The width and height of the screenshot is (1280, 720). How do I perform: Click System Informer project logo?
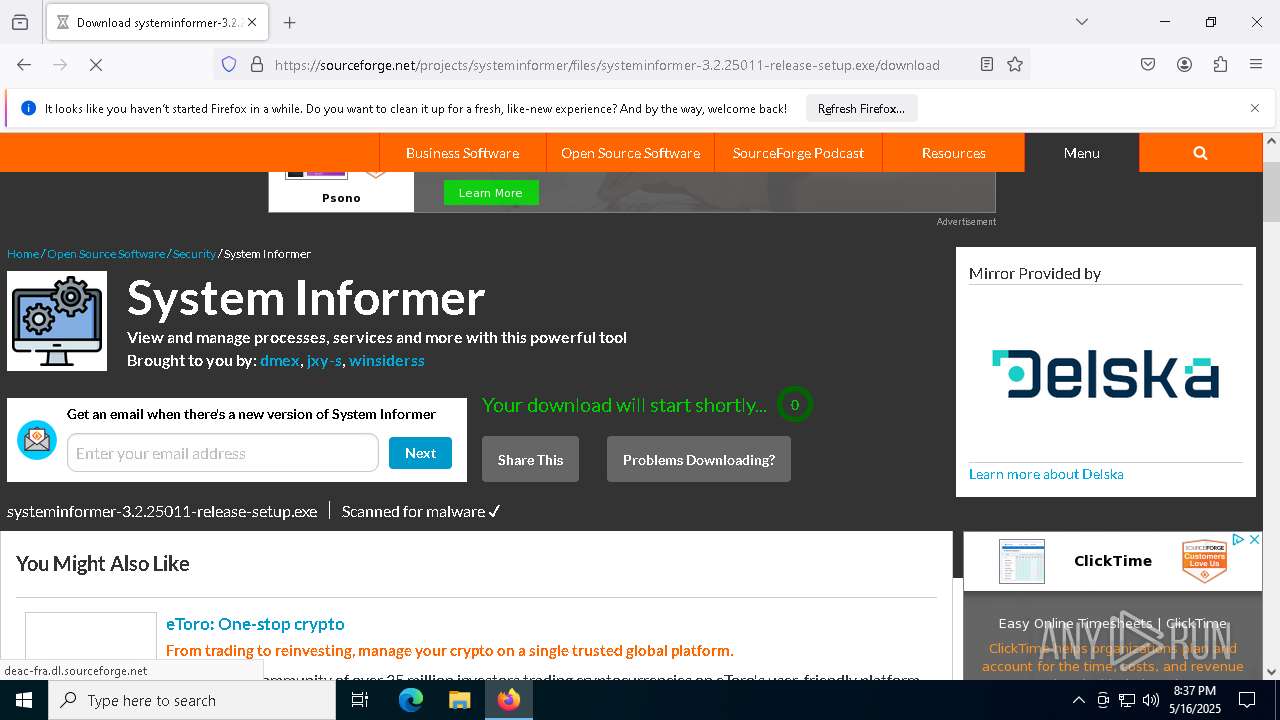(x=57, y=321)
